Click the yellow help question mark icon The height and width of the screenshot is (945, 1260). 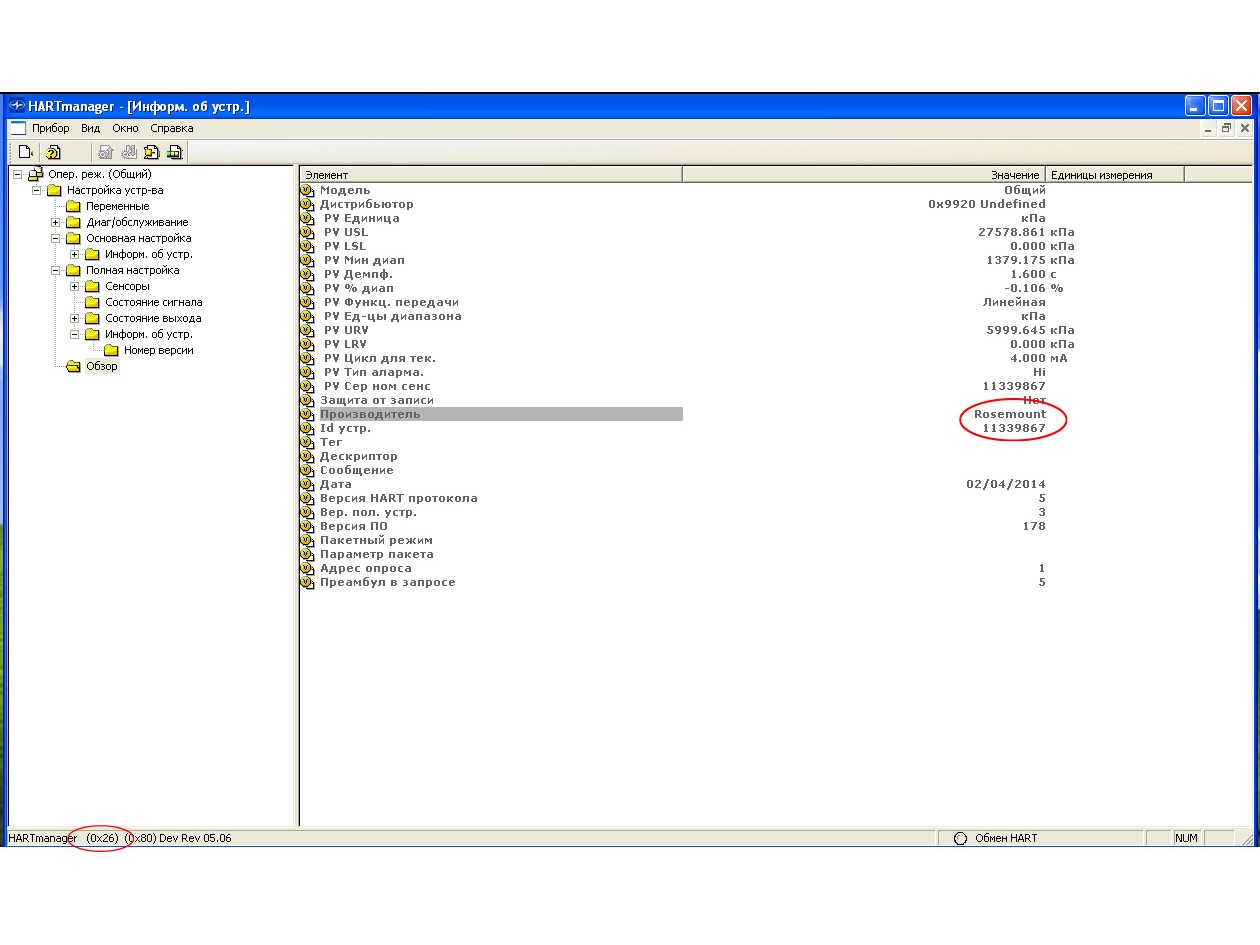point(54,152)
